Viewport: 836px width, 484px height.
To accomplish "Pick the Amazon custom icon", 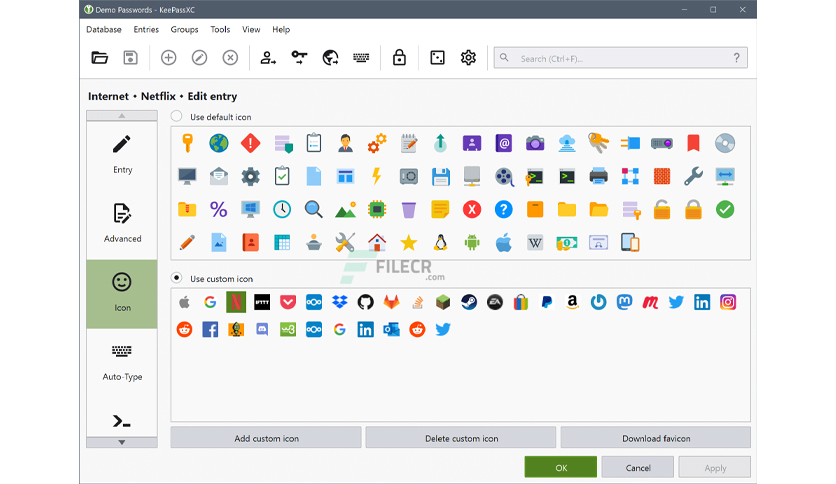I will [x=573, y=302].
